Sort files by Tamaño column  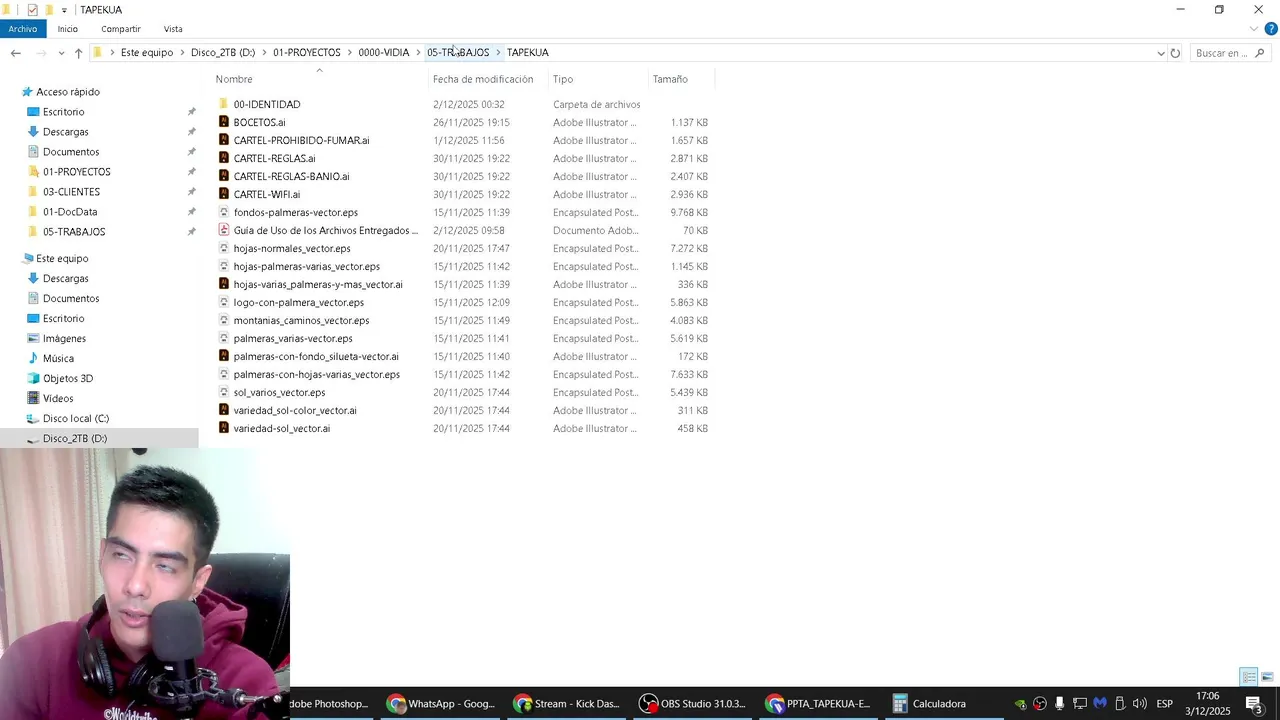coord(670,79)
